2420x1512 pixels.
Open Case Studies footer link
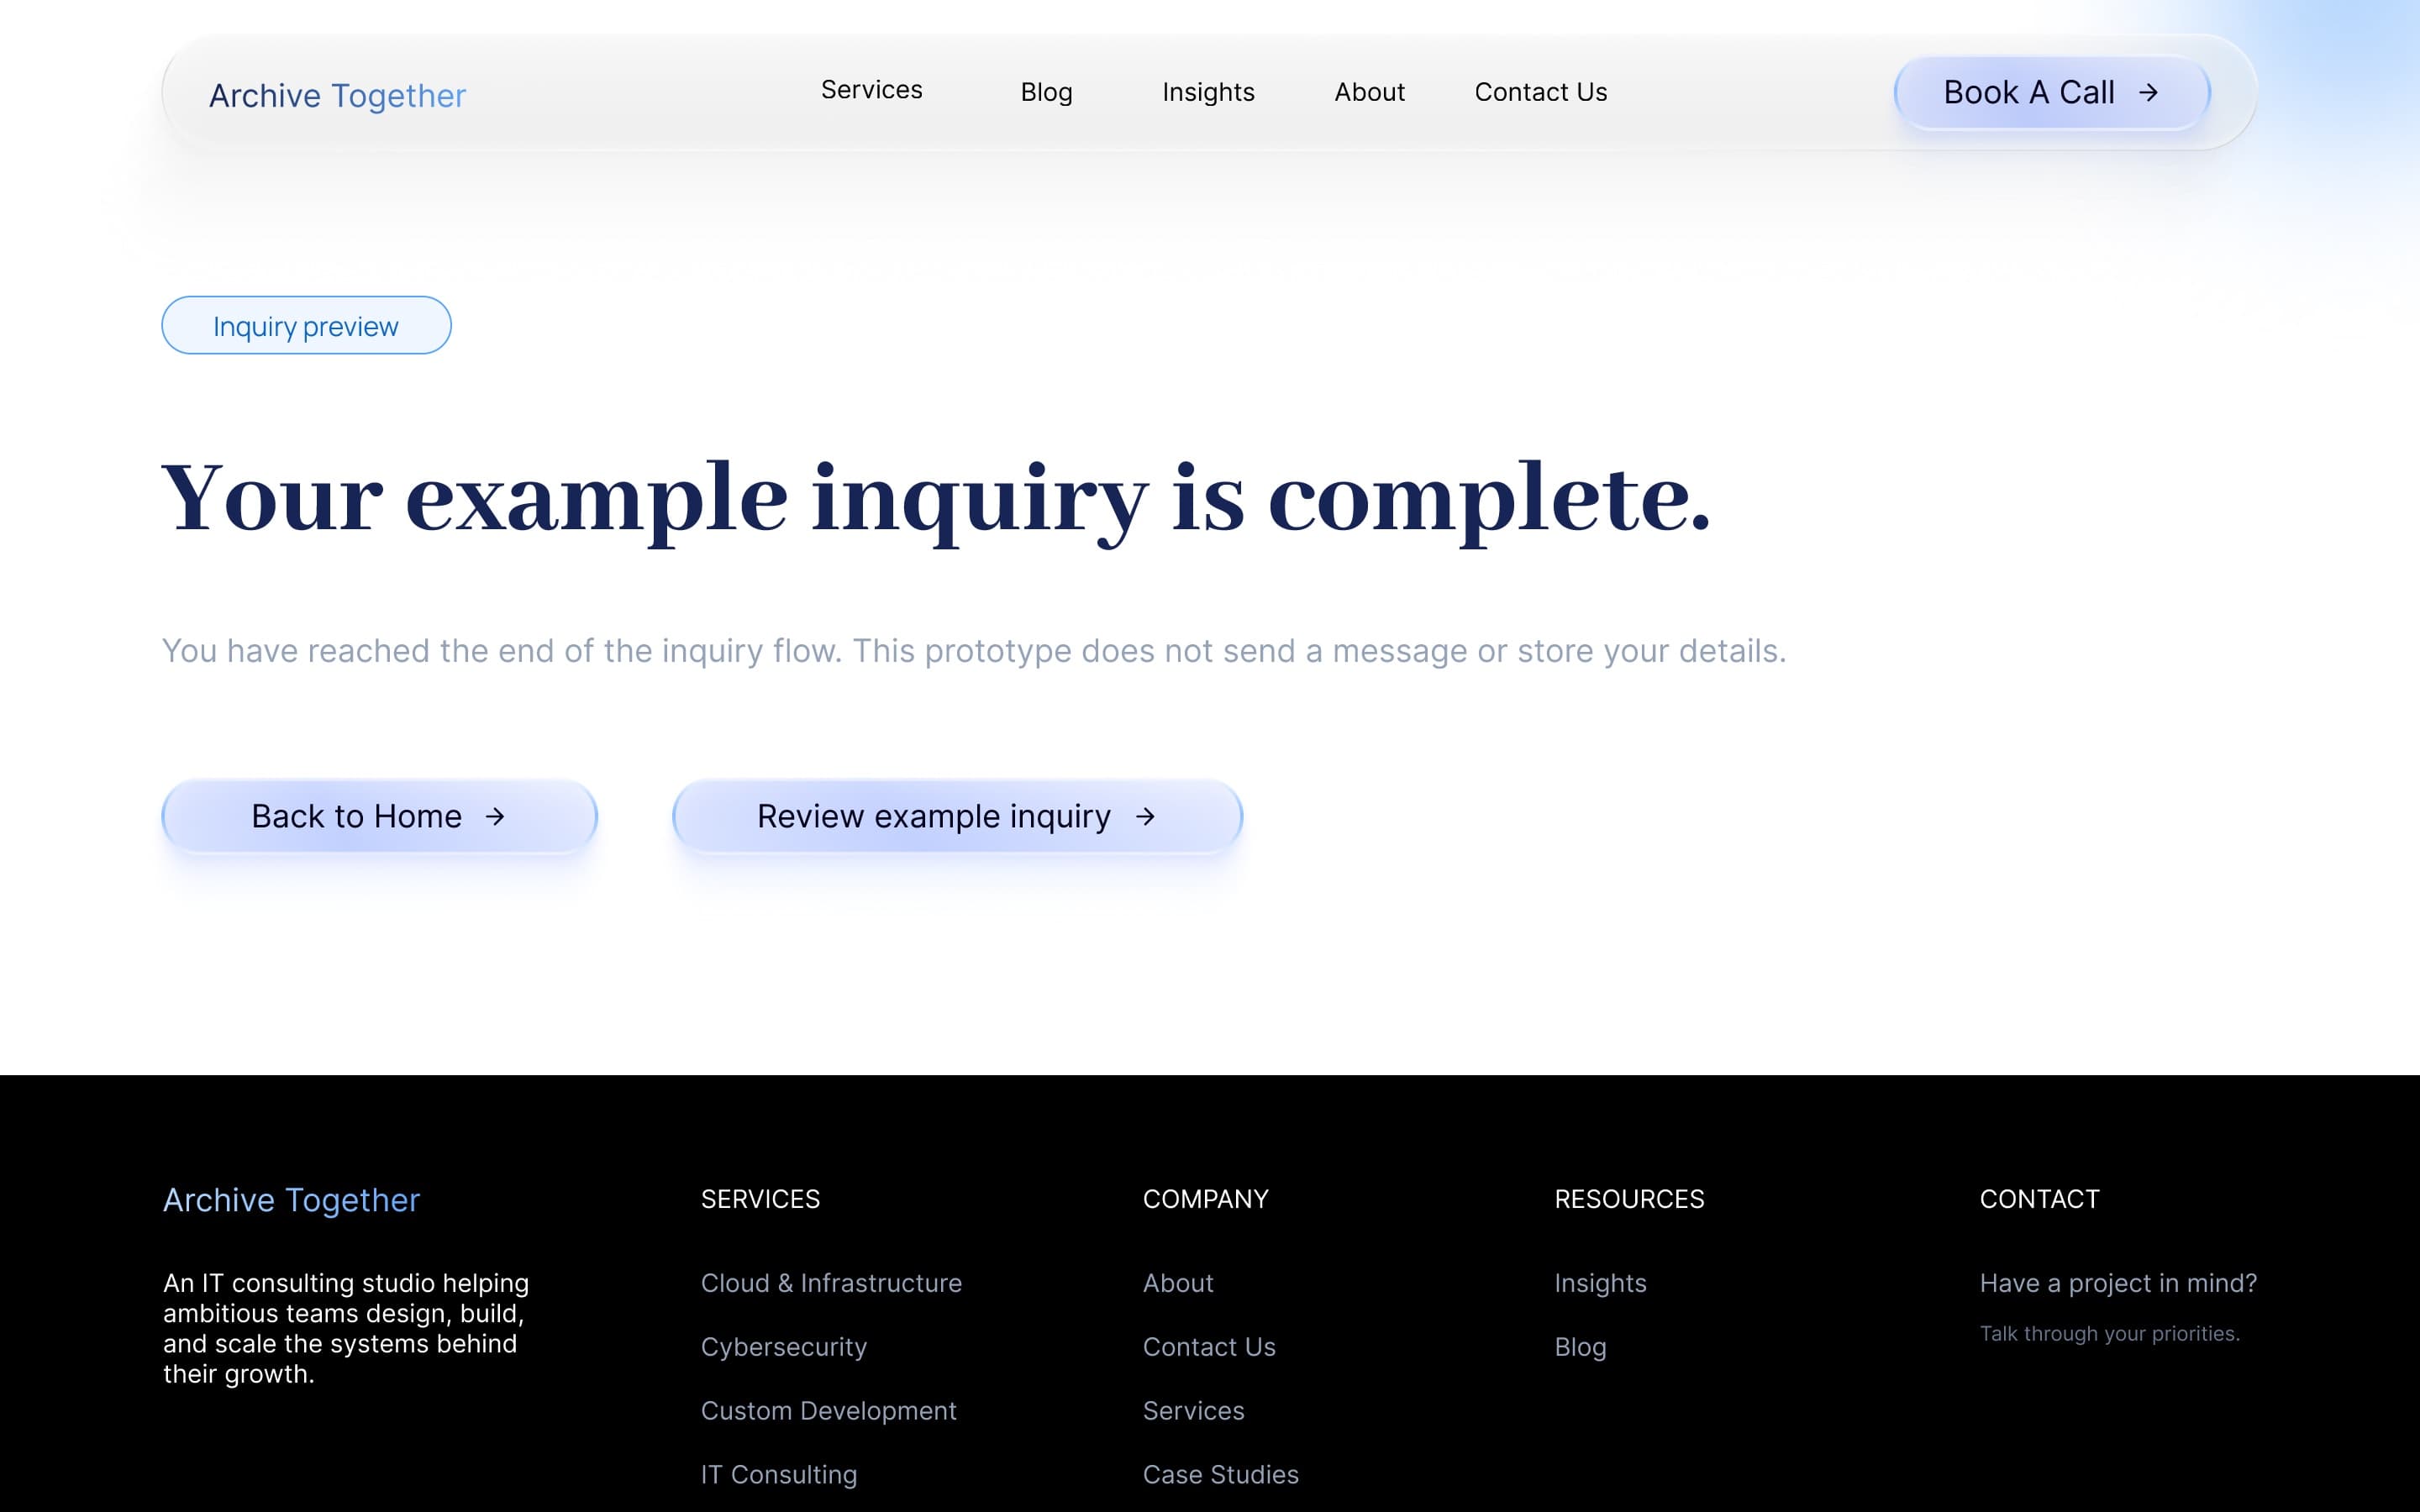pos(1220,1474)
